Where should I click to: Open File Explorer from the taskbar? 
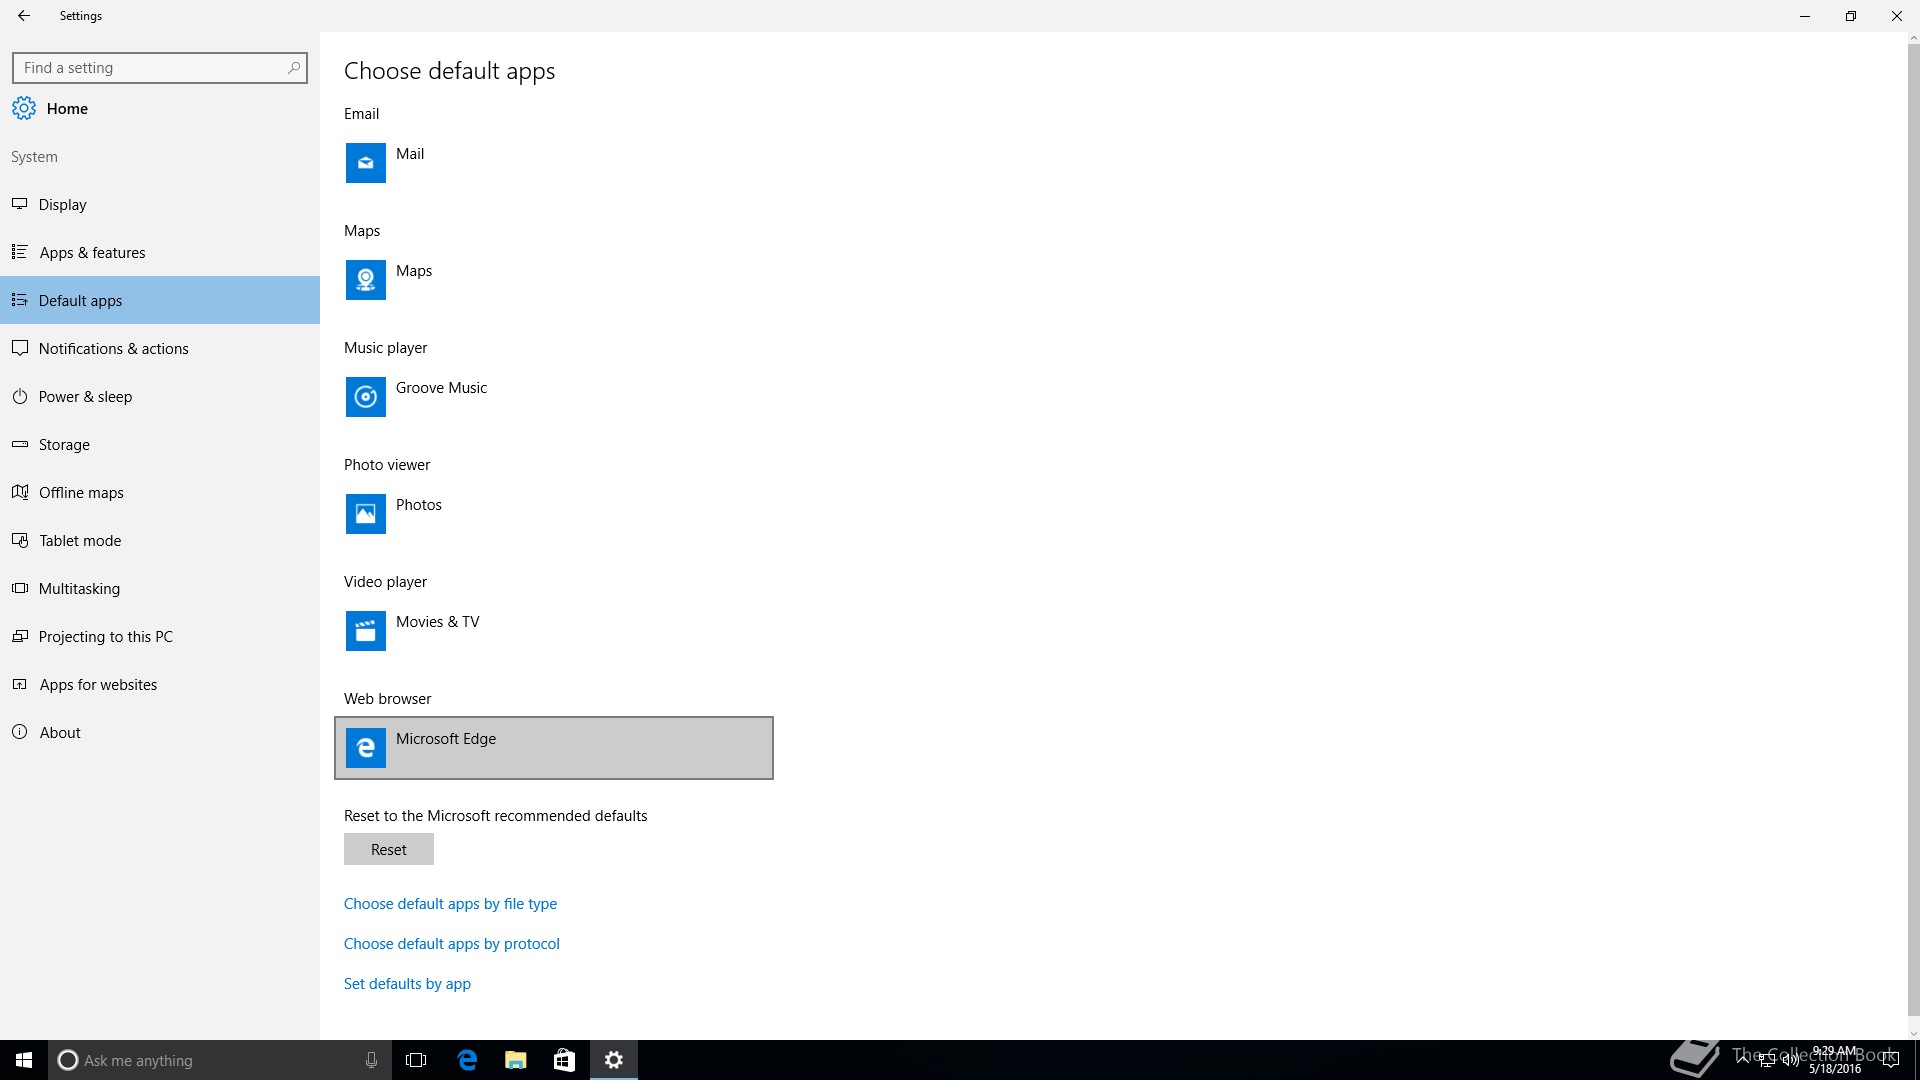pos(516,1060)
